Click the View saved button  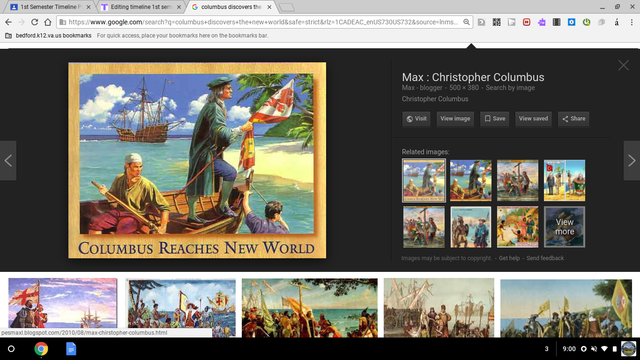coord(533,119)
